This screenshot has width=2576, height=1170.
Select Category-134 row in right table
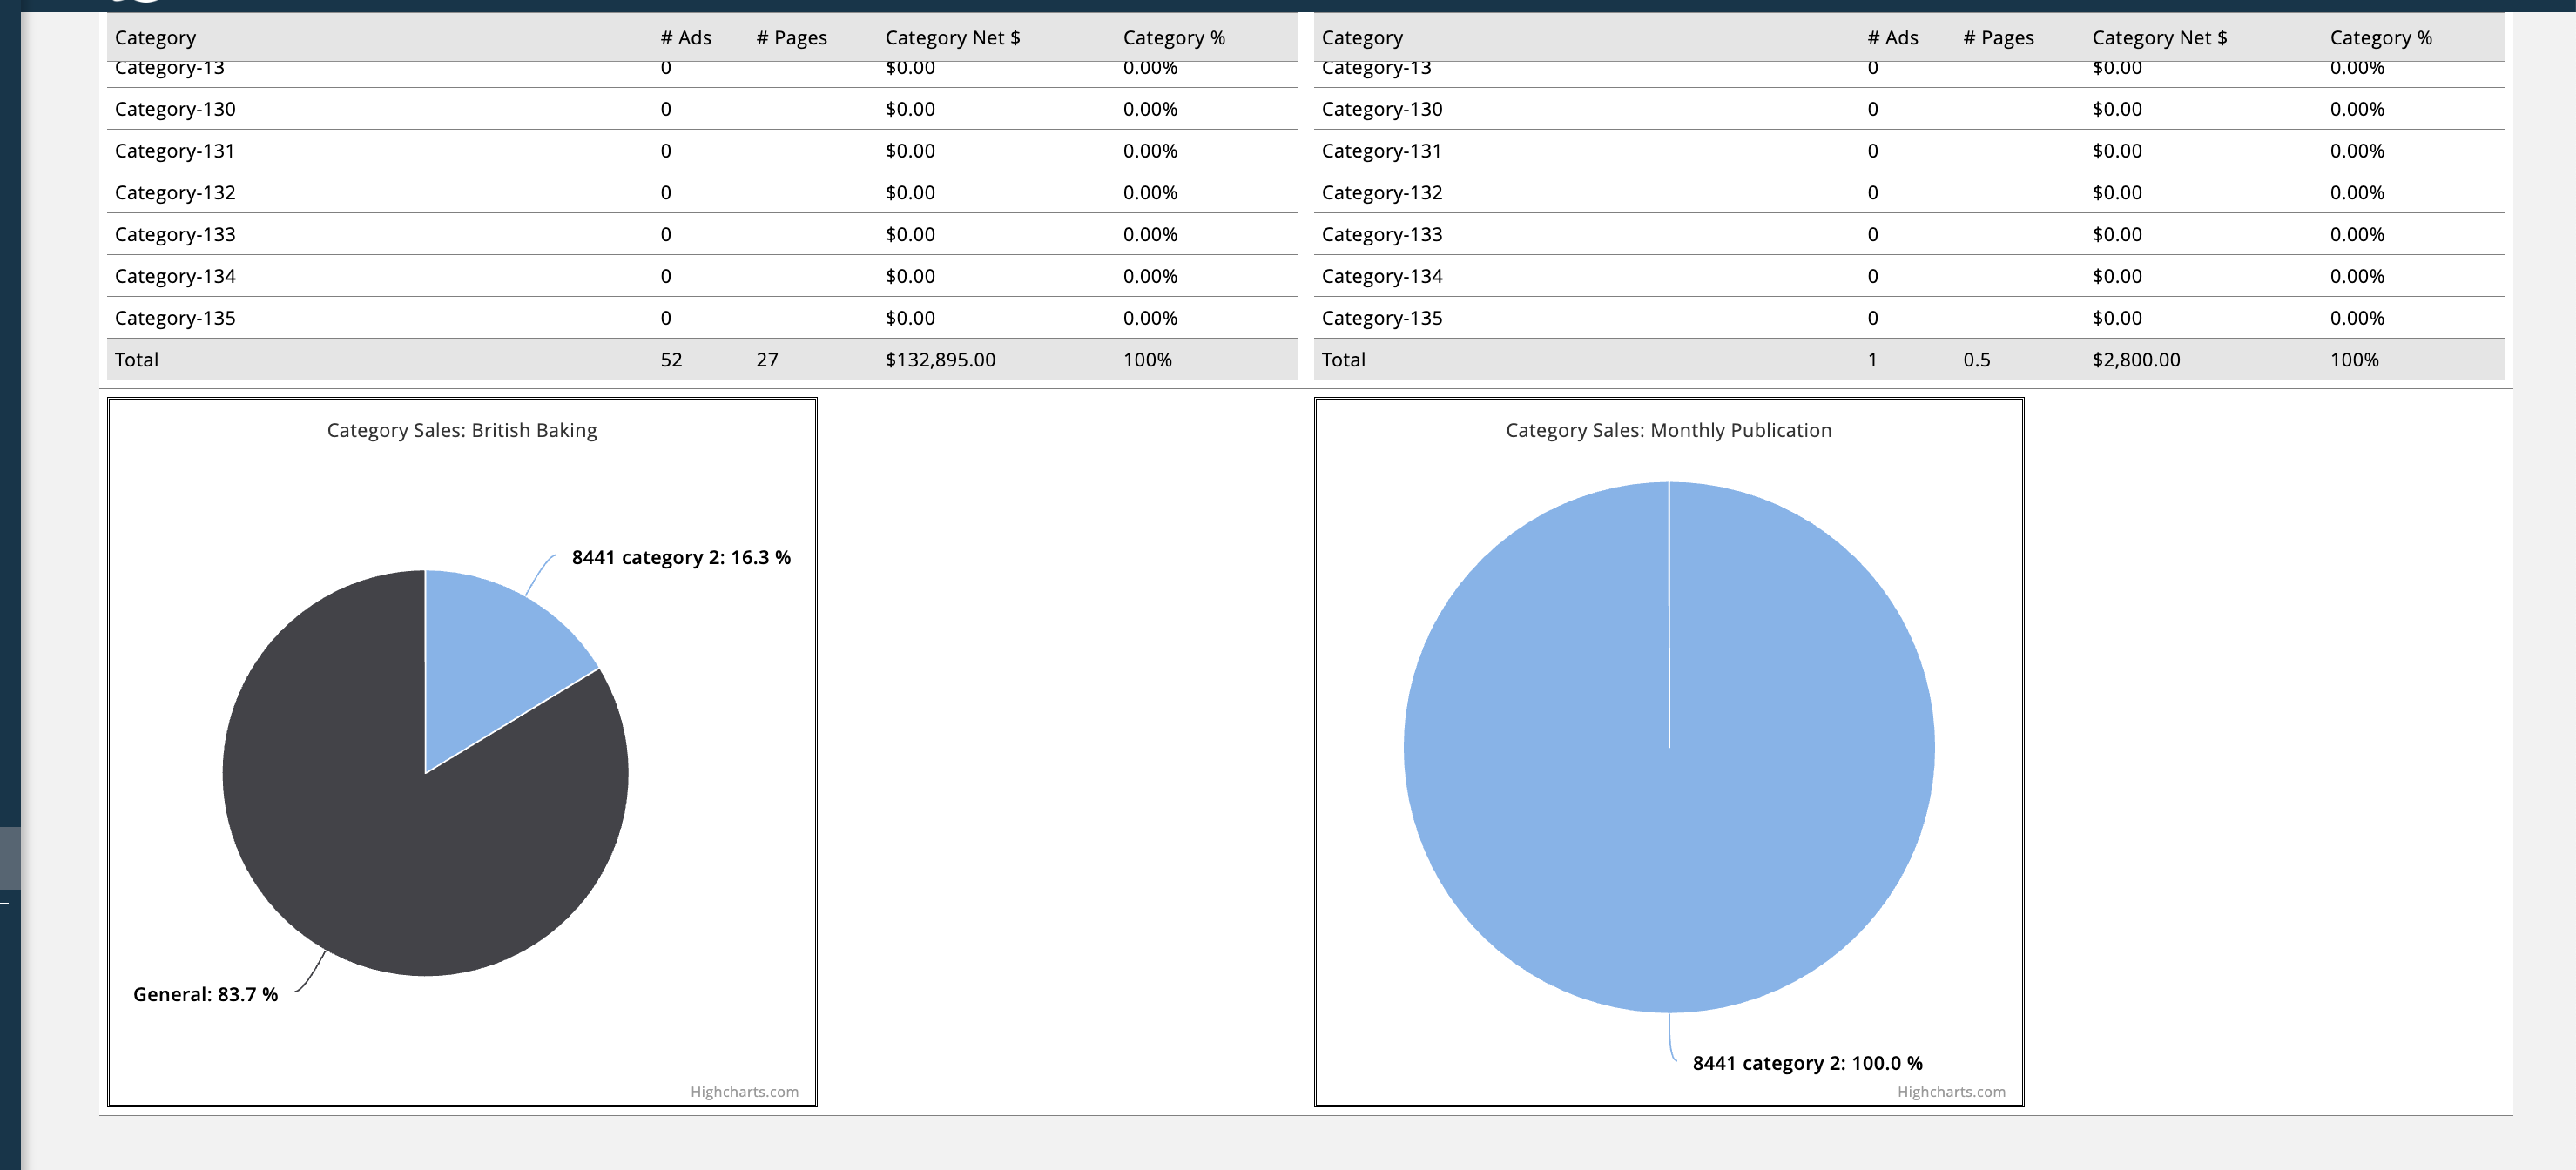tap(1909, 276)
